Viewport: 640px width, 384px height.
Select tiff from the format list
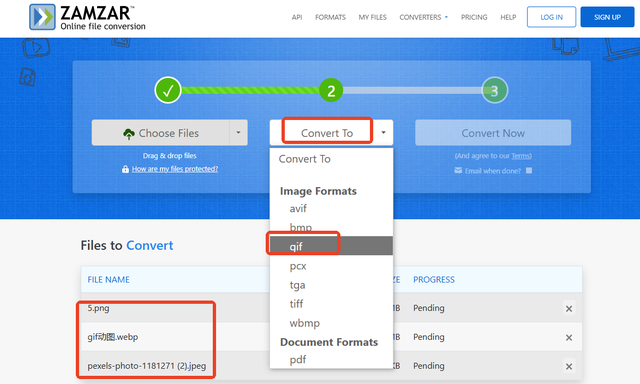331,304
